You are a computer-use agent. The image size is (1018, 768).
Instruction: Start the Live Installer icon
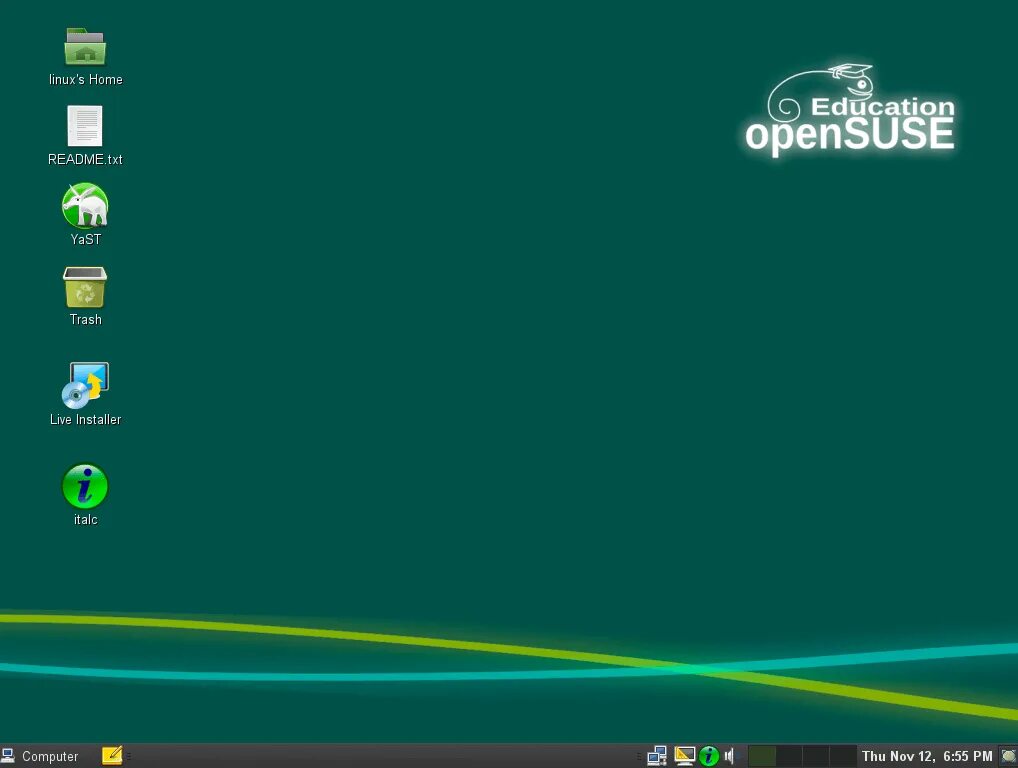[85, 385]
